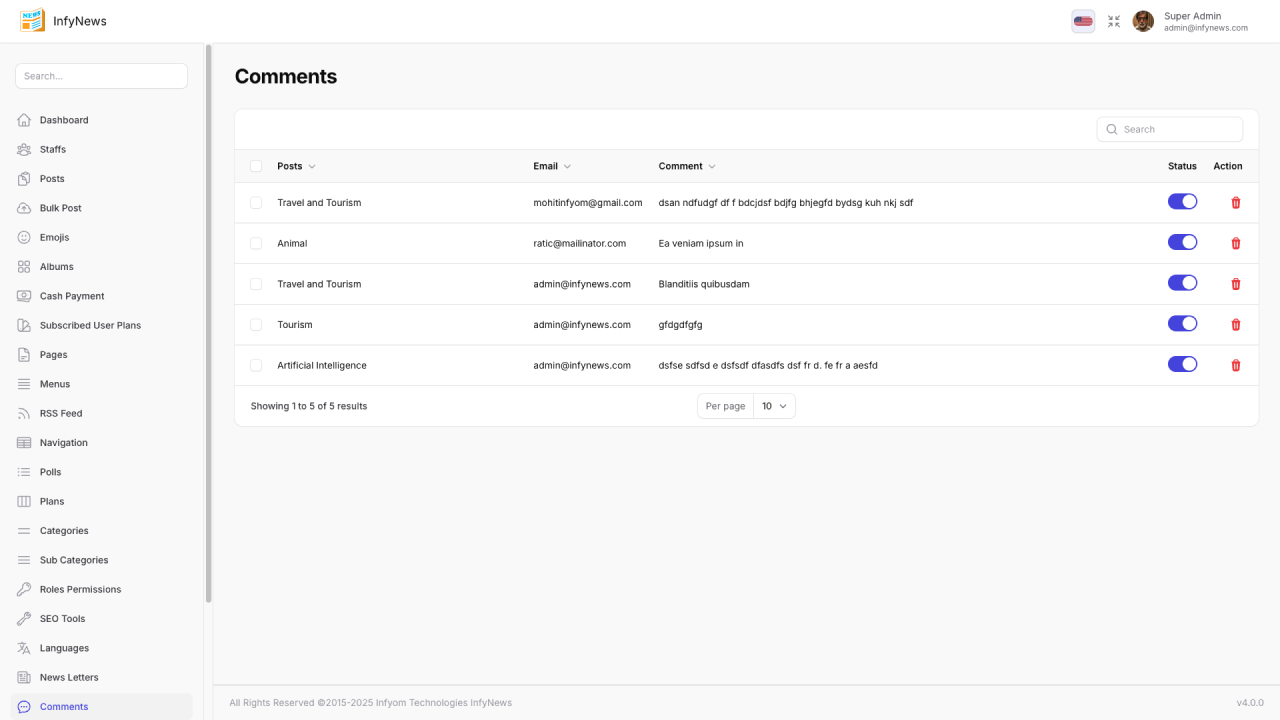1280x720 pixels.
Task: Open the SEO Tools sidebar link
Action: 62,619
